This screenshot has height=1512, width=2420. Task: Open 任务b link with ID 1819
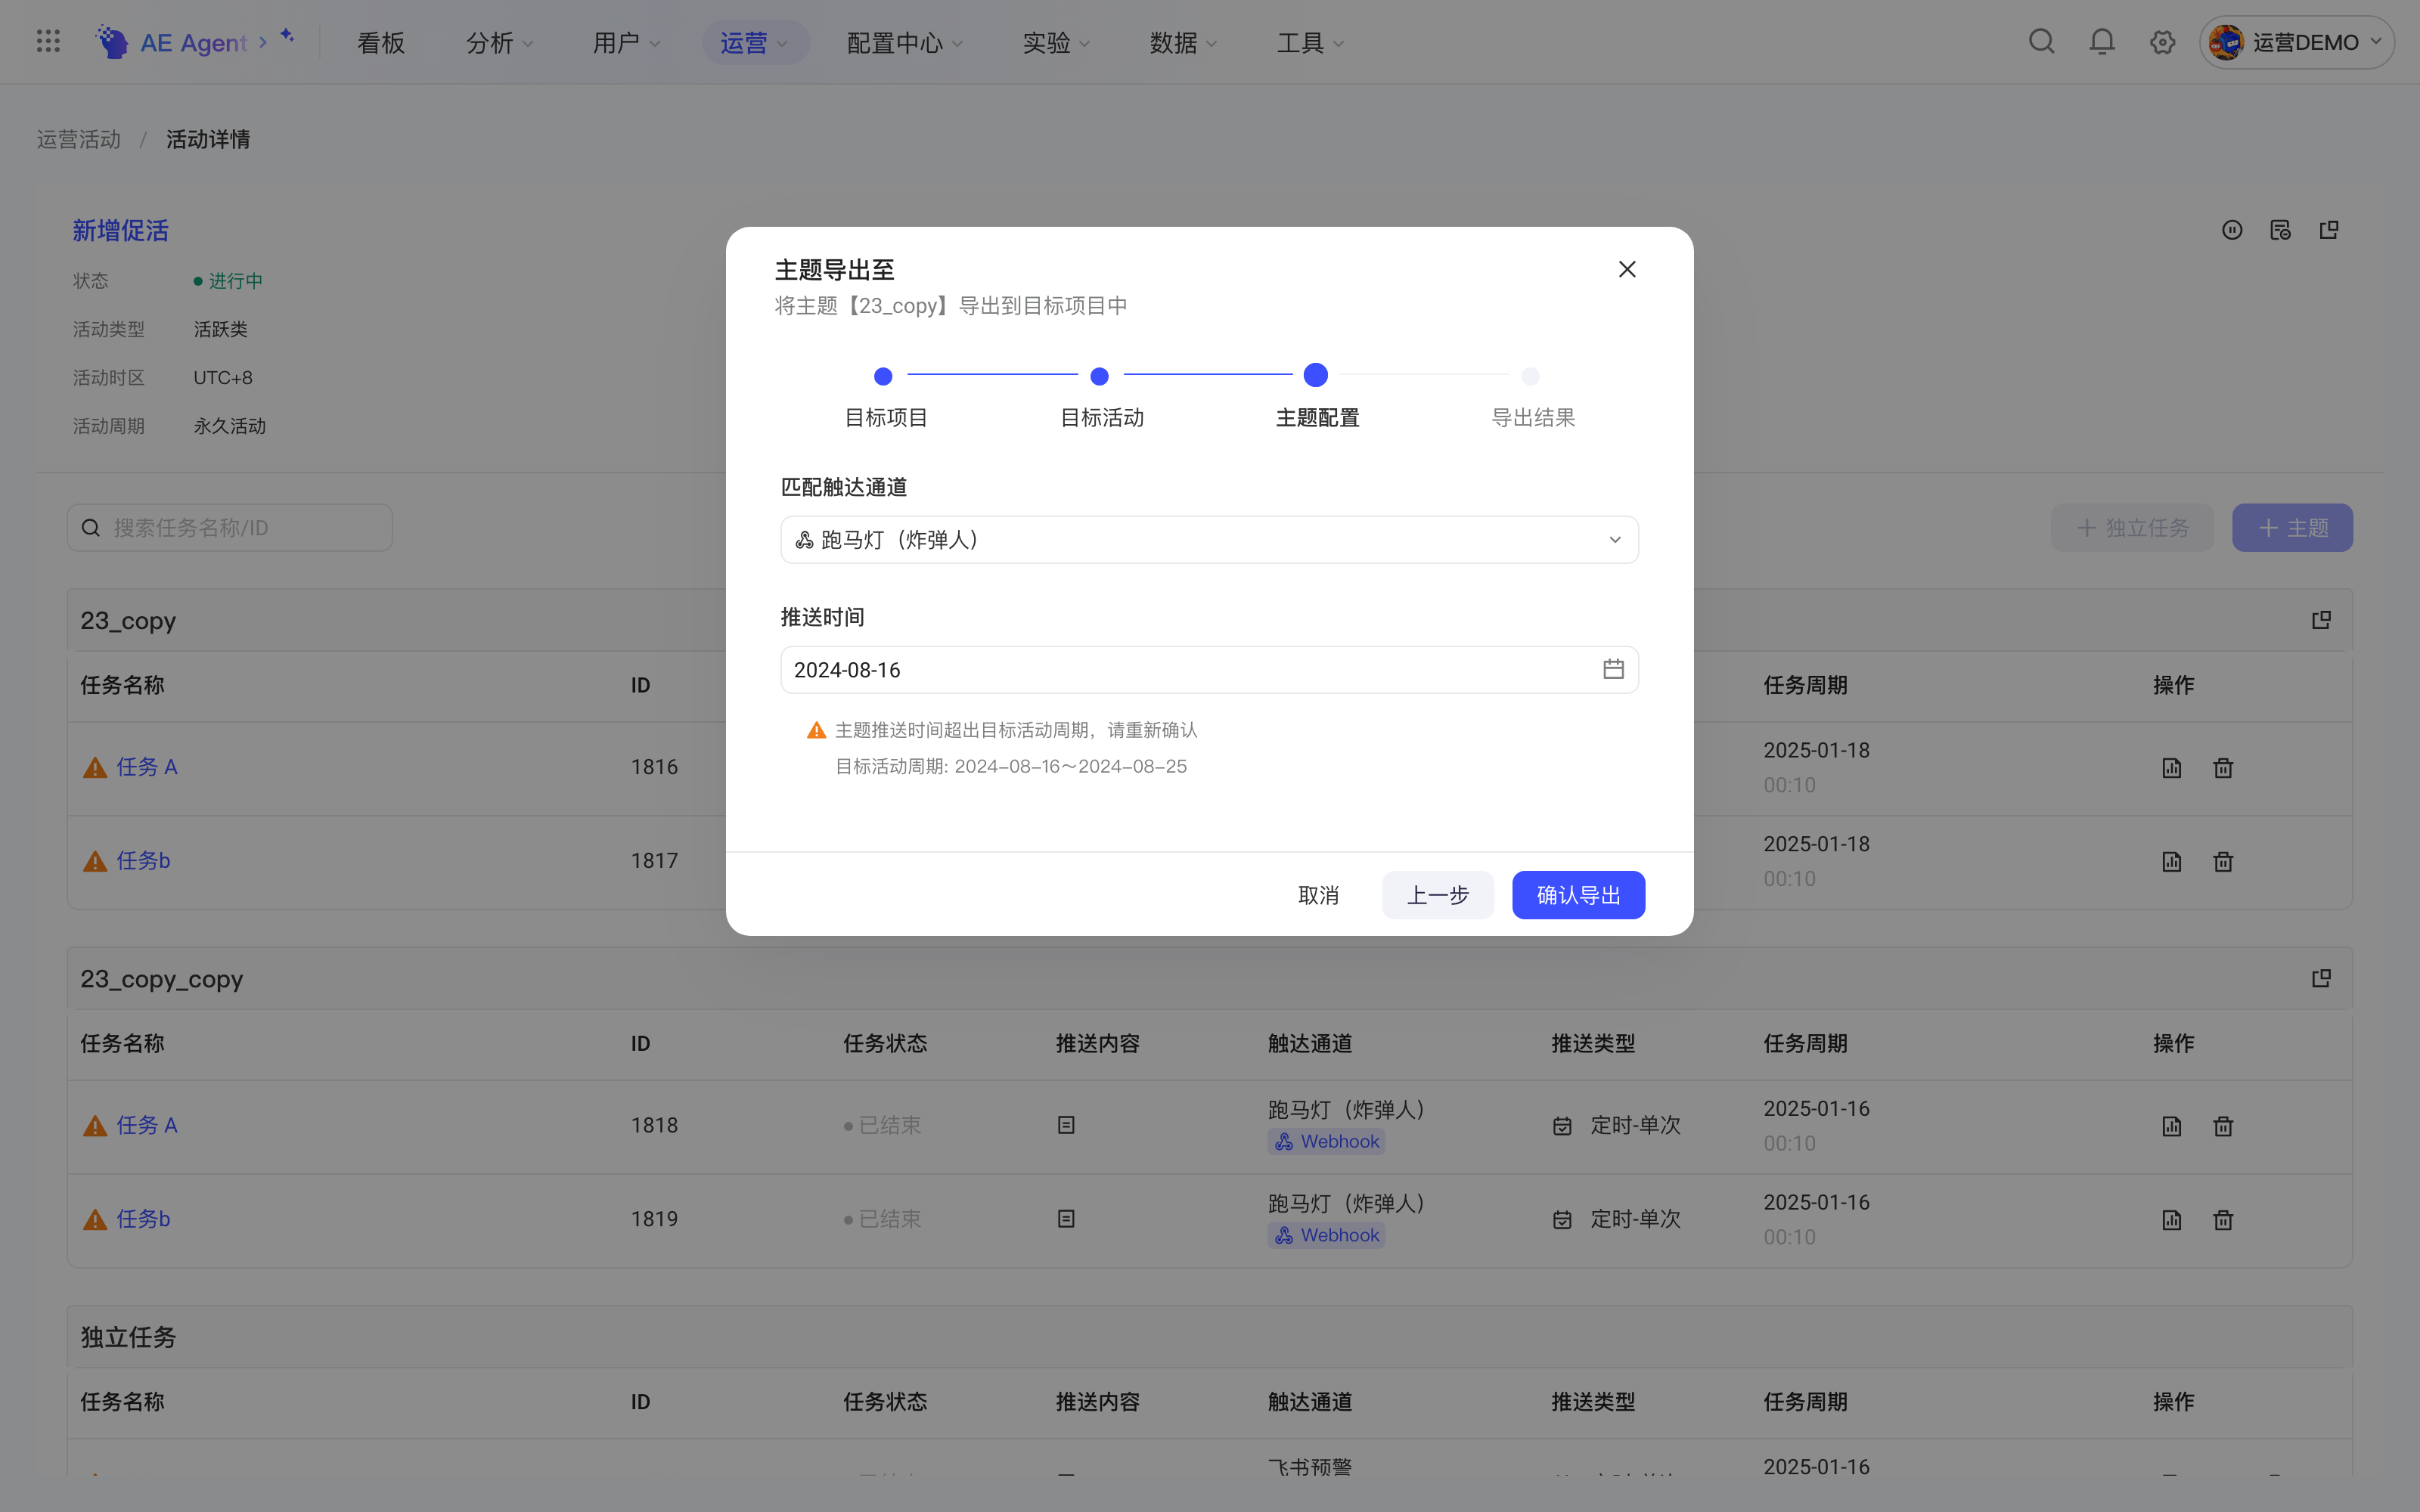point(143,1219)
